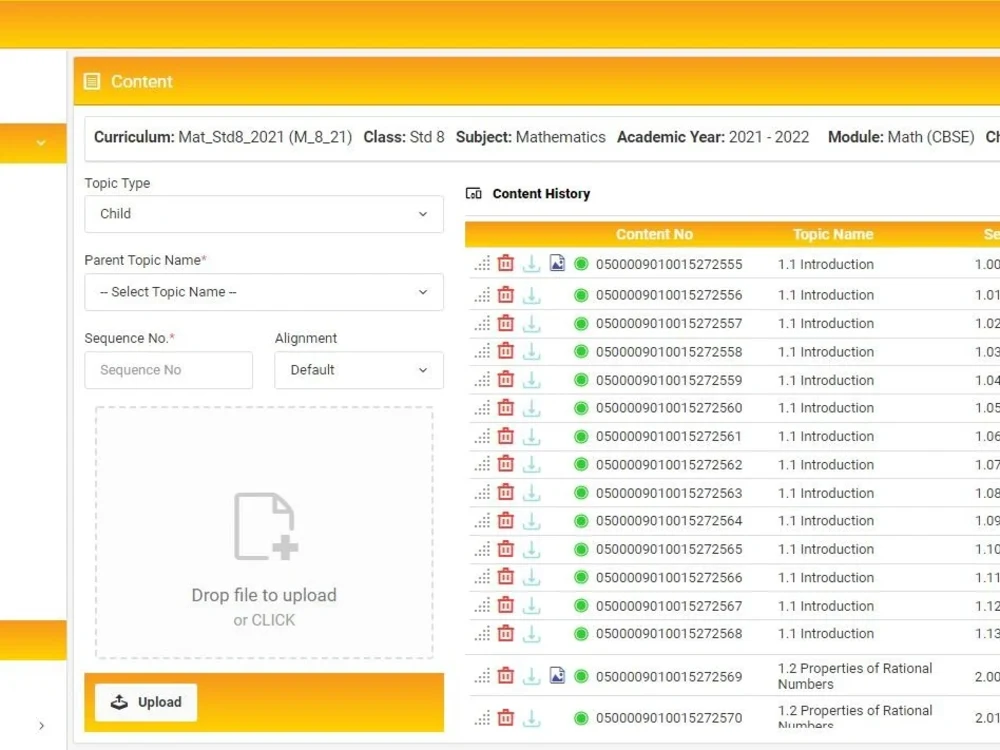The width and height of the screenshot is (1000, 750).
Task: Download content ending 272561
Action: [x=531, y=436]
